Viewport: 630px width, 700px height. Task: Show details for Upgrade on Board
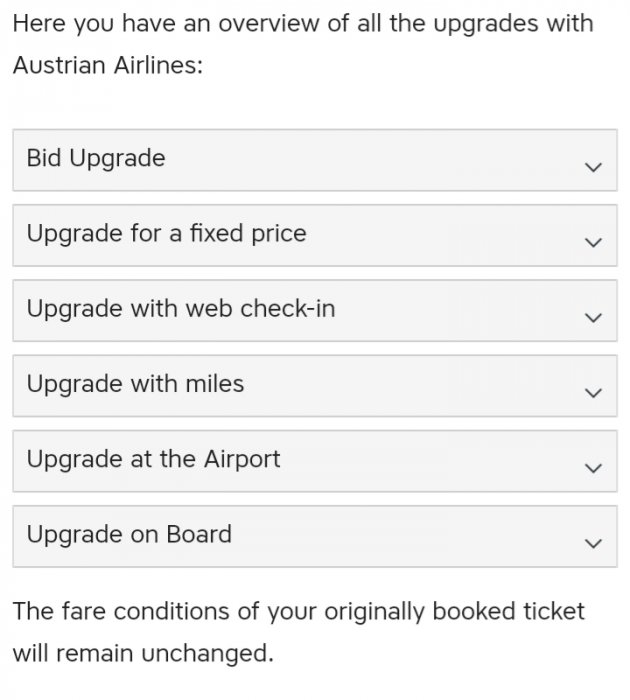click(x=315, y=536)
